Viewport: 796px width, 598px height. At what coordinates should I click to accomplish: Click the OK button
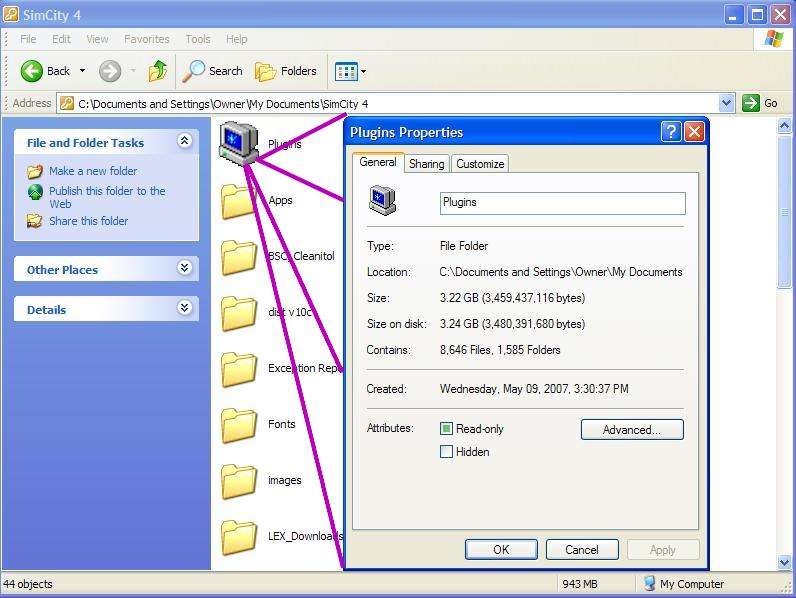[x=501, y=550]
